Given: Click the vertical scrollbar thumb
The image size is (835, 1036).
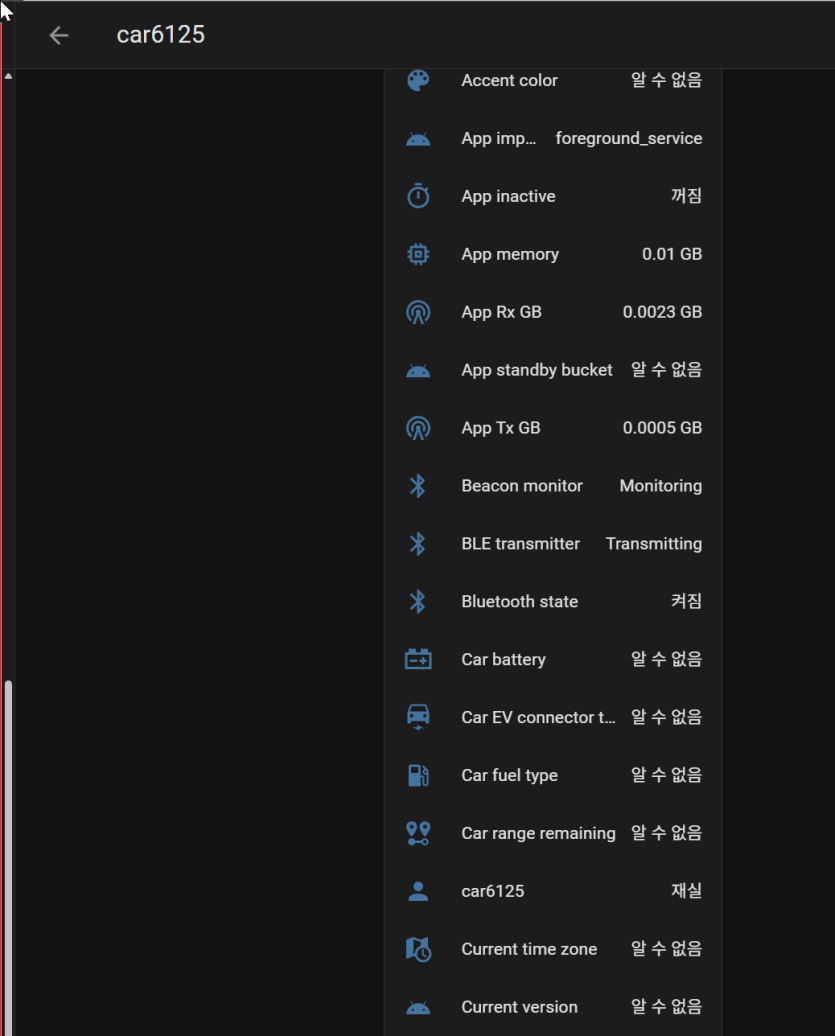Looking at the screenshot, I should point(8,858).
